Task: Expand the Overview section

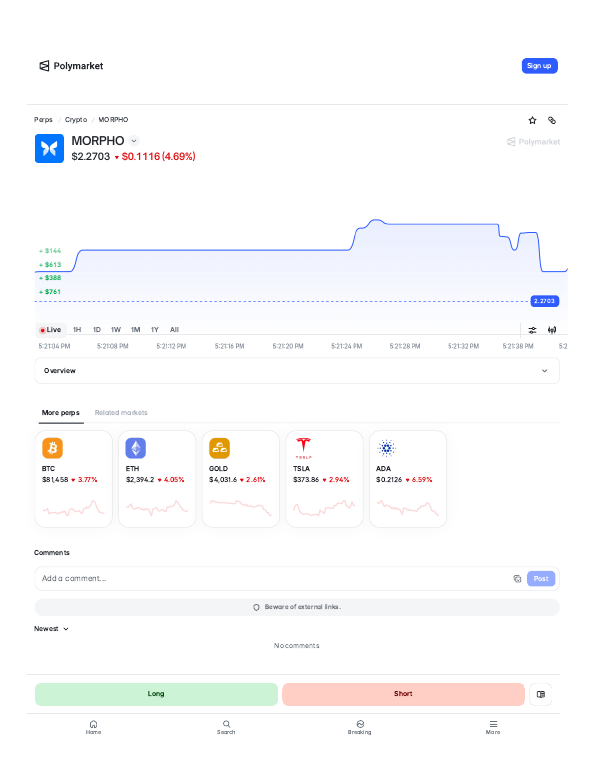Action: (297, 371)
